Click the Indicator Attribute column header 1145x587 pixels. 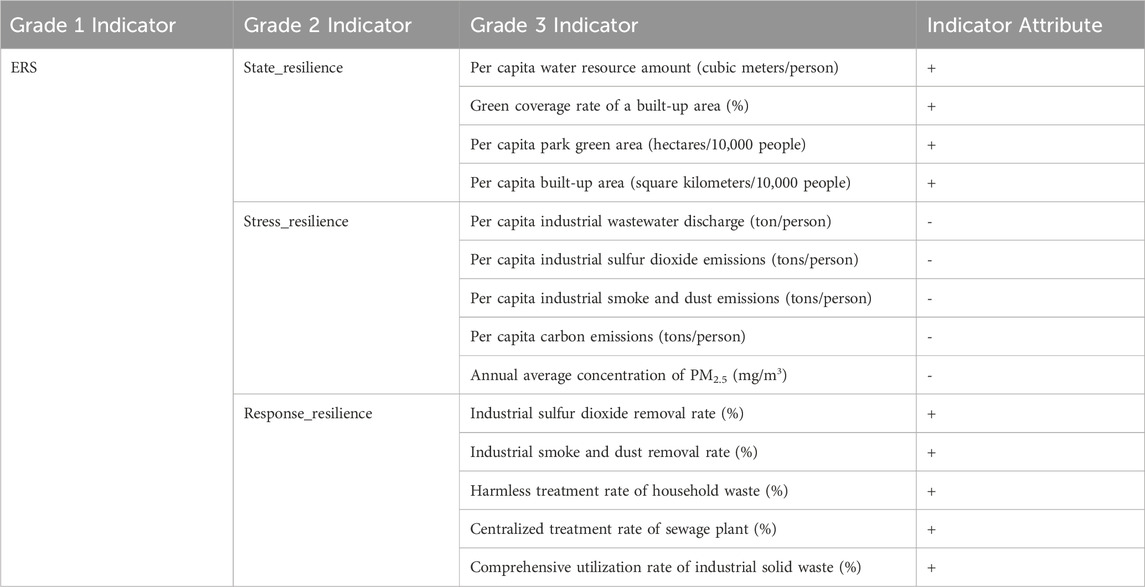[x=1014, y=24]
